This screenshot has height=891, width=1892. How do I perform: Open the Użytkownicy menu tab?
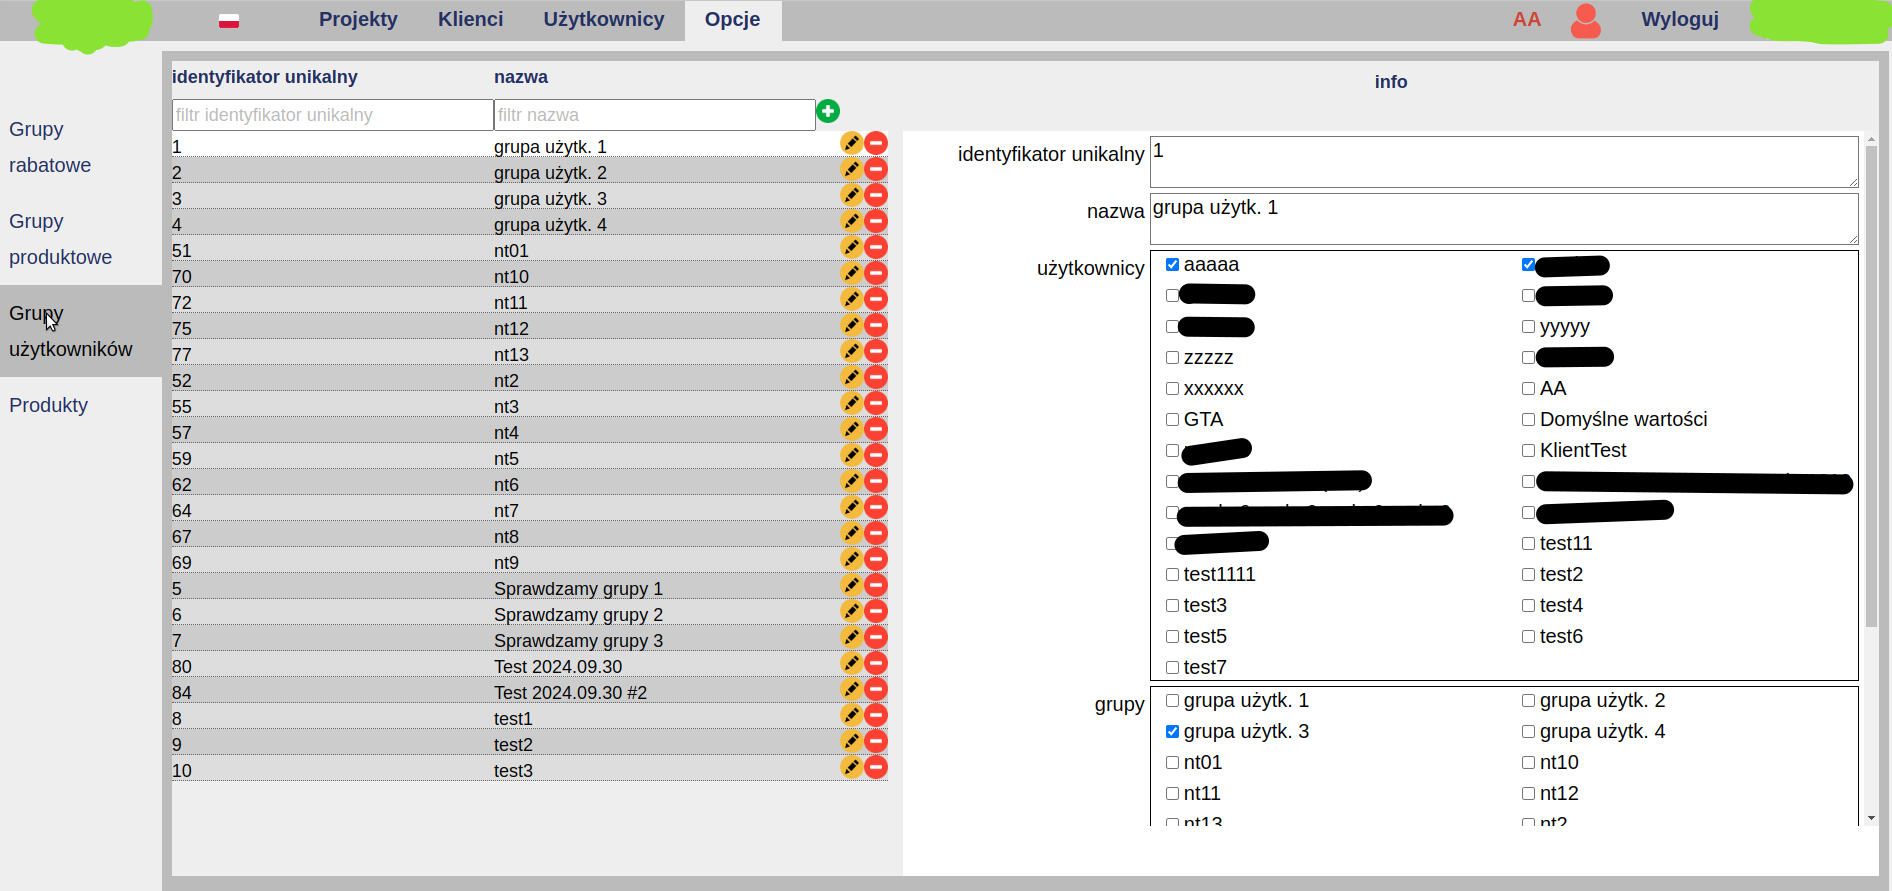(x=604, y=20)
